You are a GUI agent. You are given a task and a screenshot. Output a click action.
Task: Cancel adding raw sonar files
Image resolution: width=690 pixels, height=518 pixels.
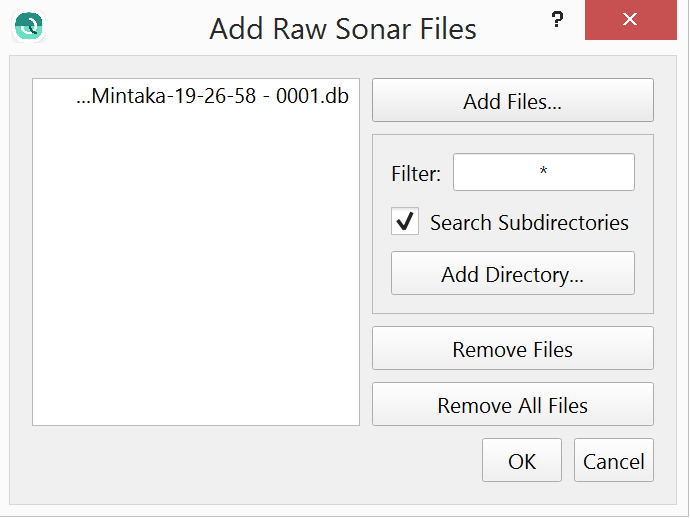tap(613, 460)
